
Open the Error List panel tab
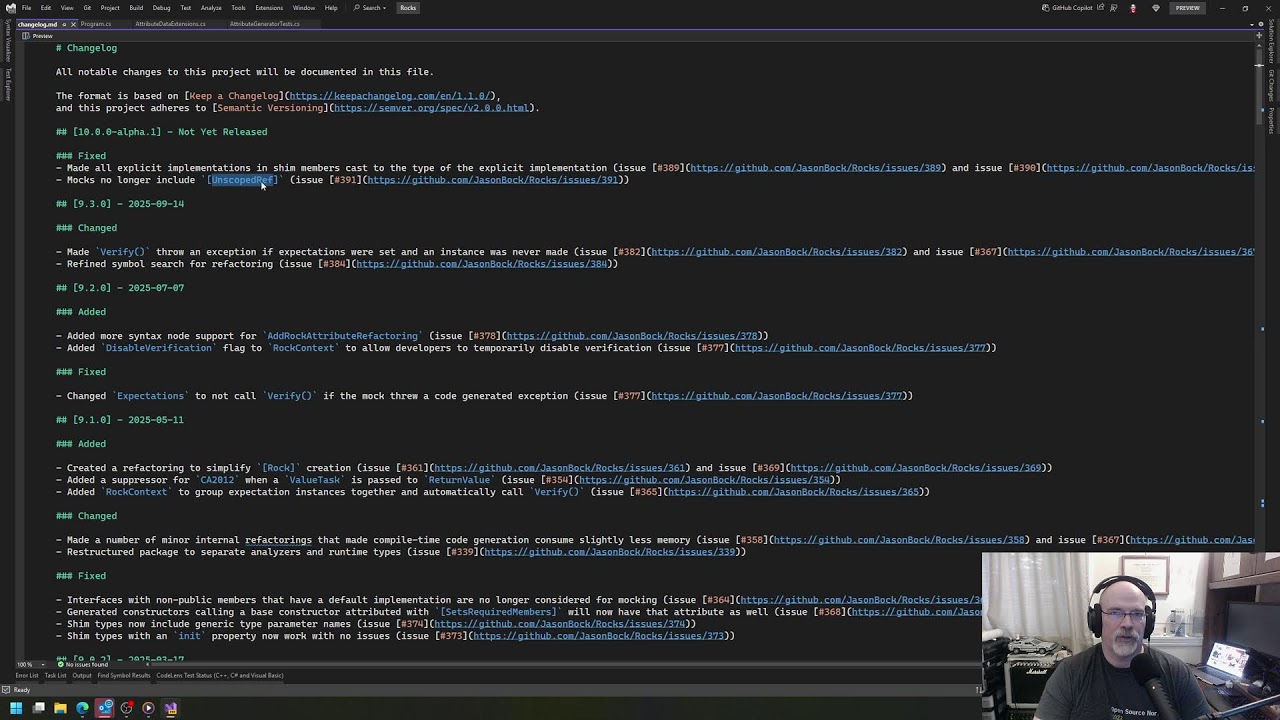(x=27, y=675)
